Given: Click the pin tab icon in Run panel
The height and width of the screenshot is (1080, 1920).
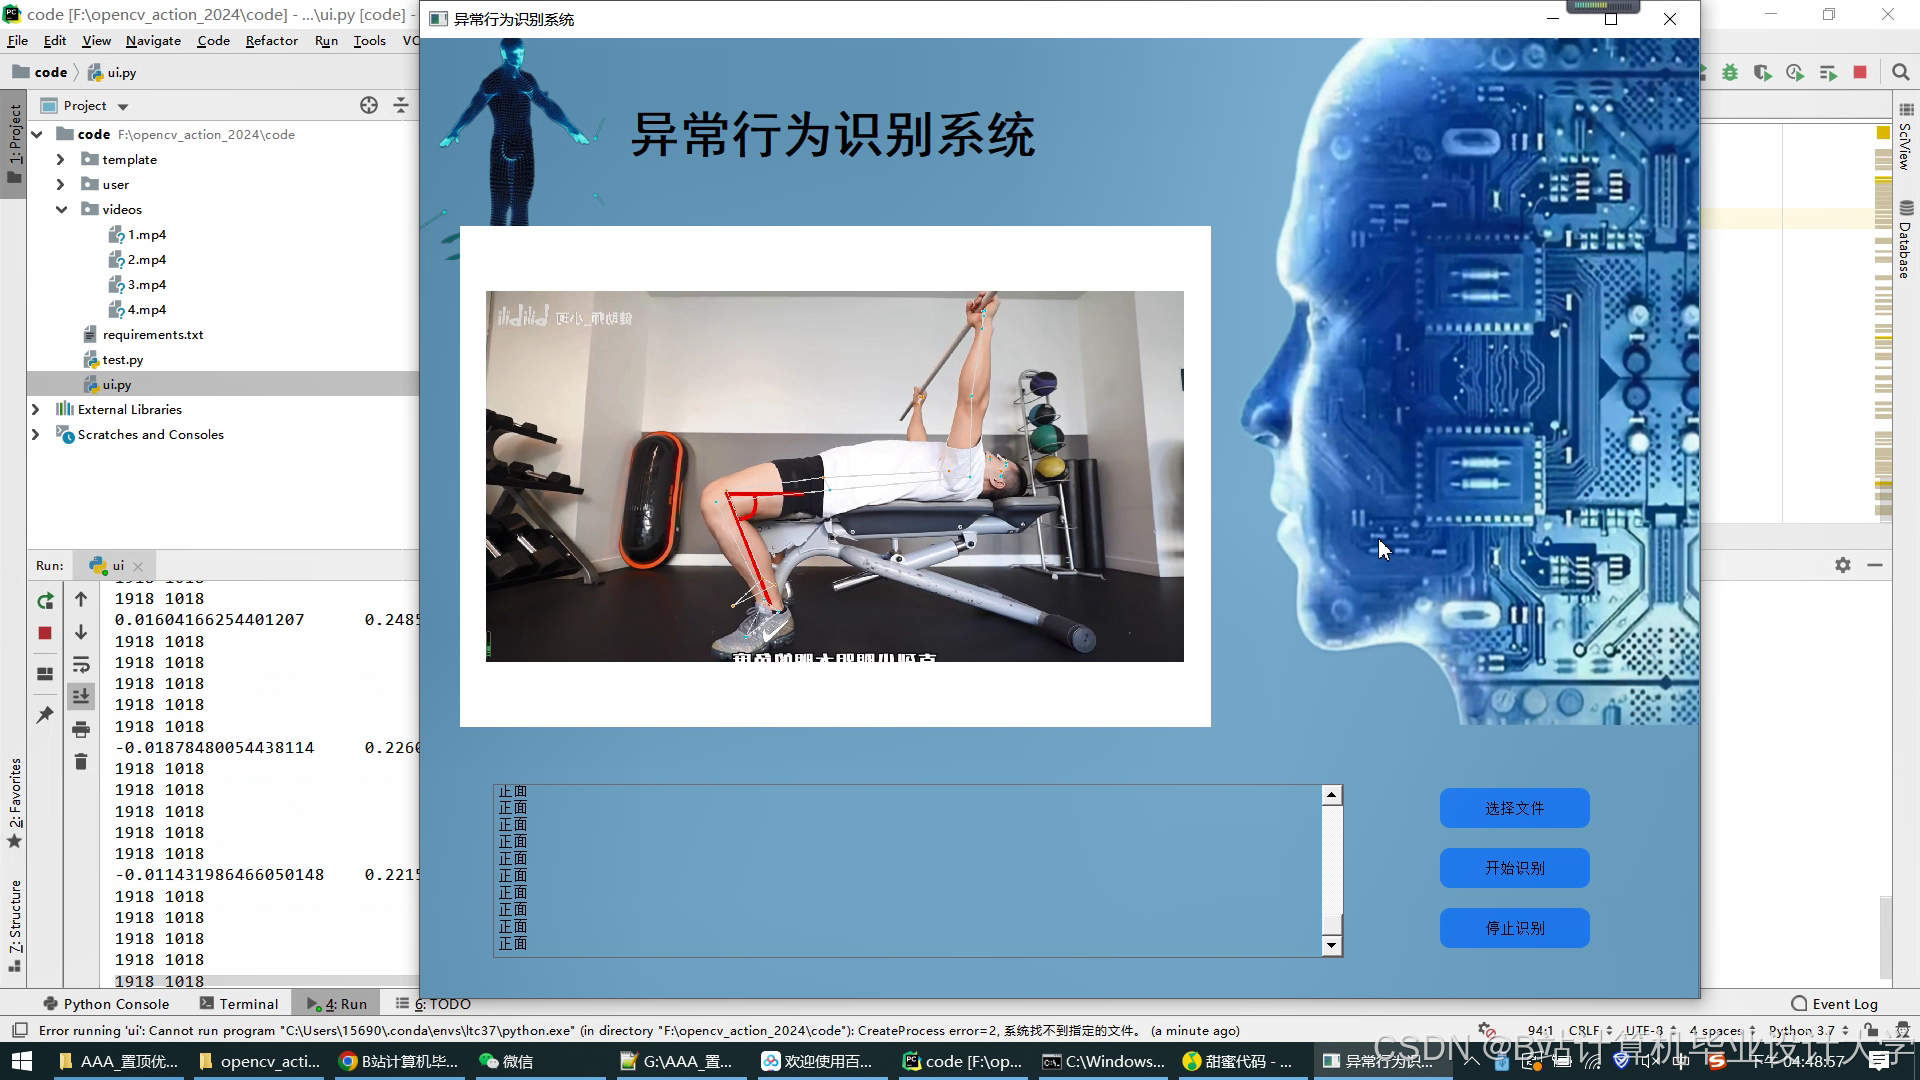Looking at the screenshot, I should tap(45, 715).
